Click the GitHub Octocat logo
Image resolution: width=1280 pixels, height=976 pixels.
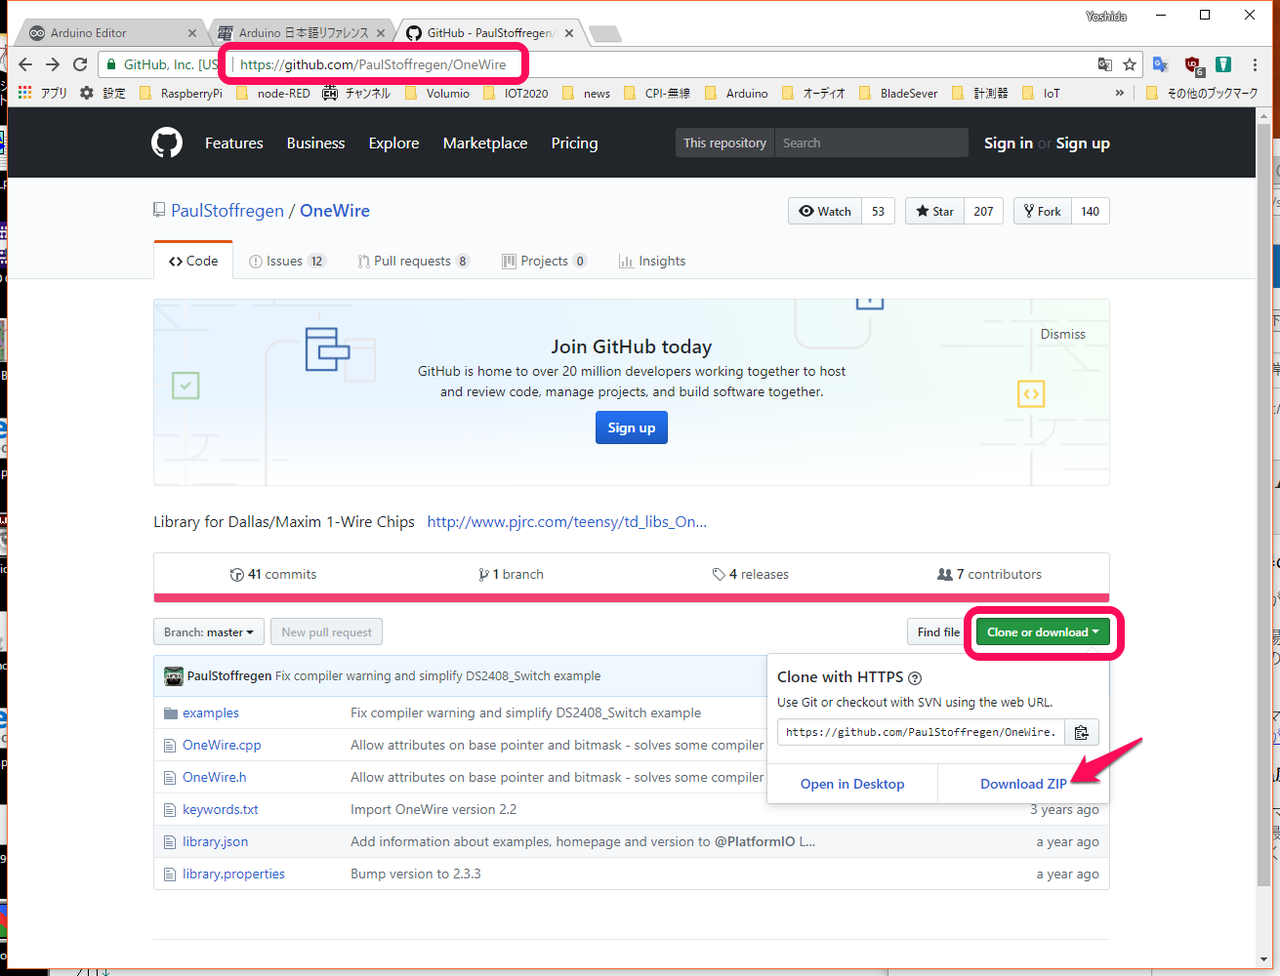[167, 143]
